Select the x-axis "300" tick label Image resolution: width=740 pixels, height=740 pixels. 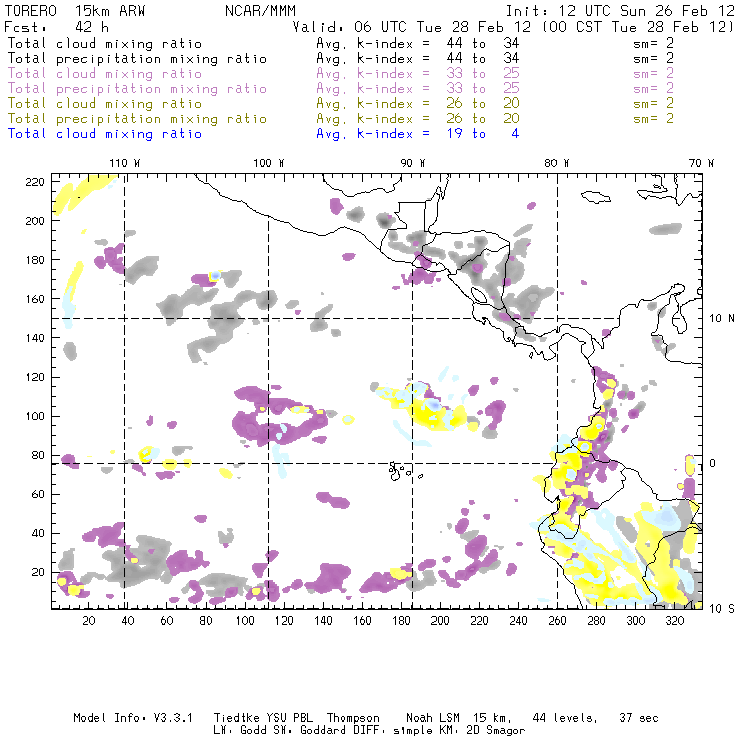[x=635, y=621]
